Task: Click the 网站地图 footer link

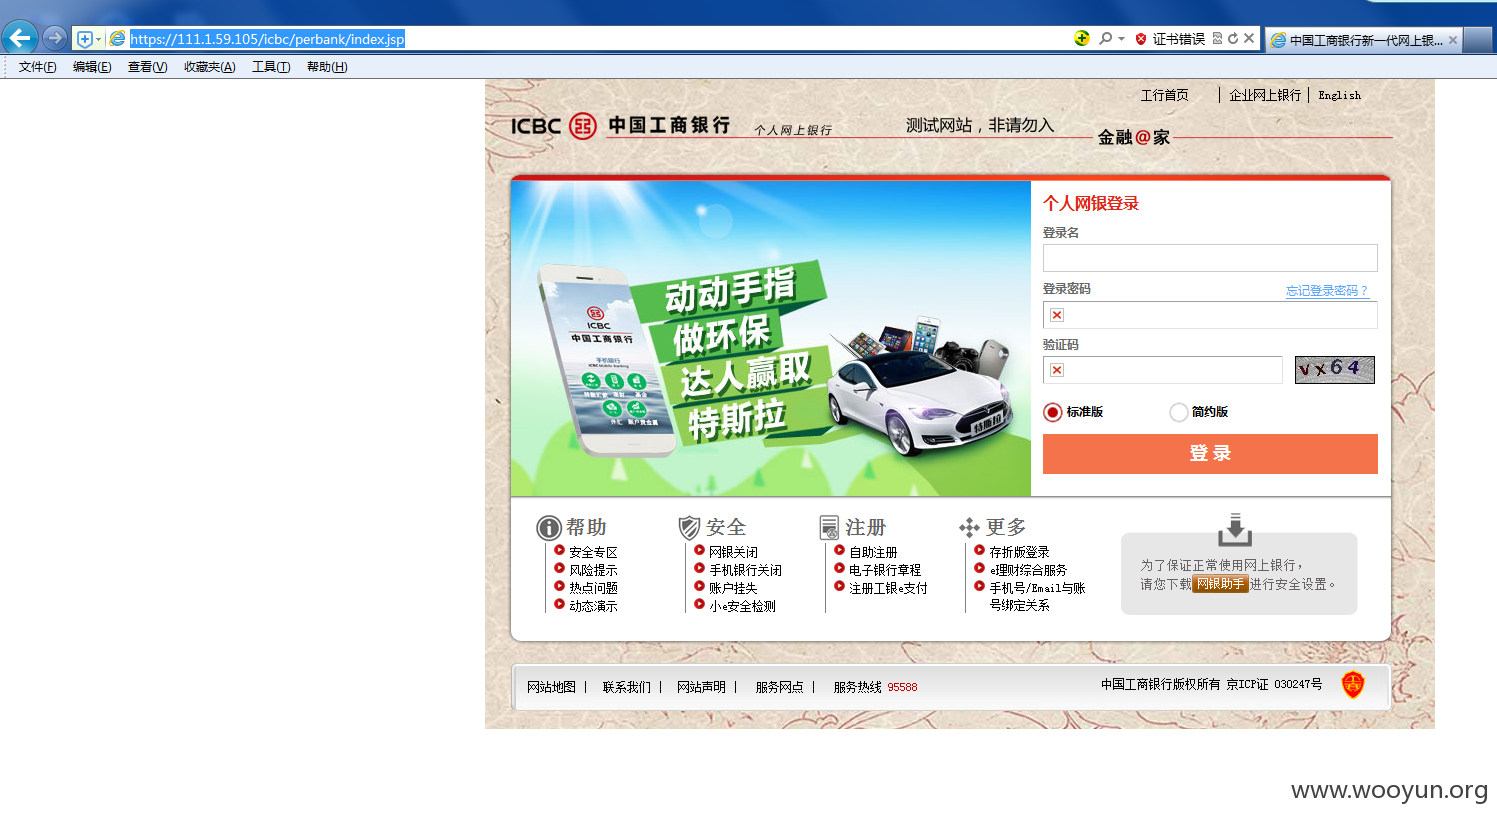Action: [551, 687]
